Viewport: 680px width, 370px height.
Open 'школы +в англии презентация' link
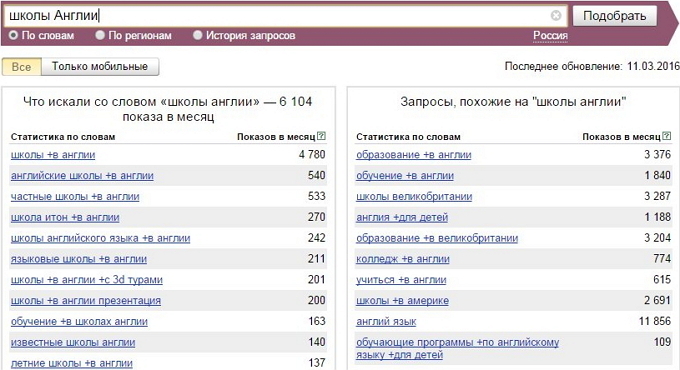click(86, 301)
